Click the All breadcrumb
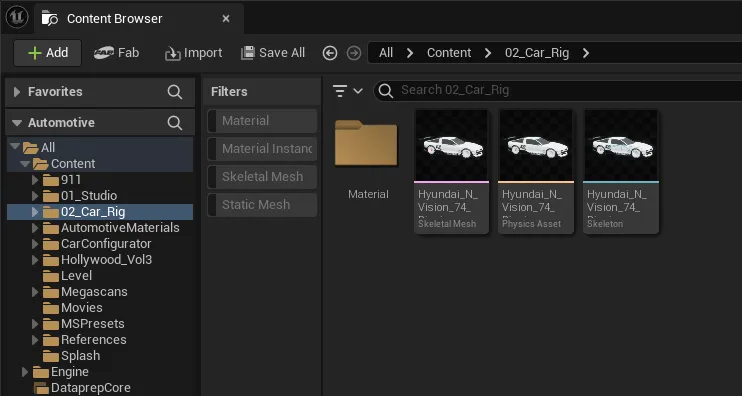Image resolution: width=742 pixels, height=396 pixels. click(386, 53)
